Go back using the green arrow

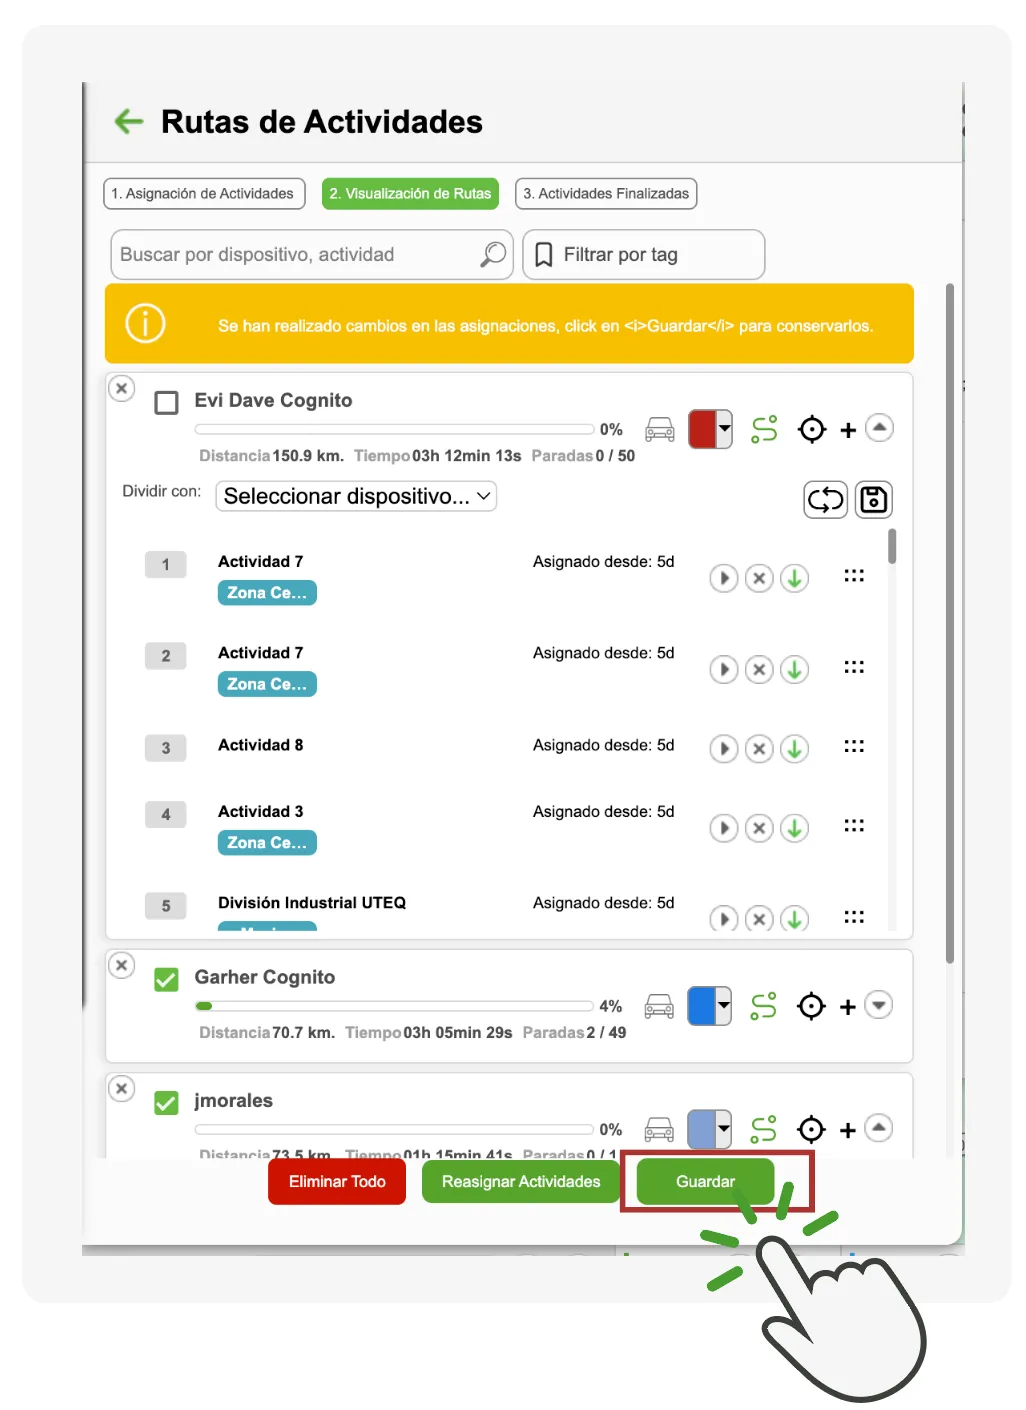click(129, 122)
